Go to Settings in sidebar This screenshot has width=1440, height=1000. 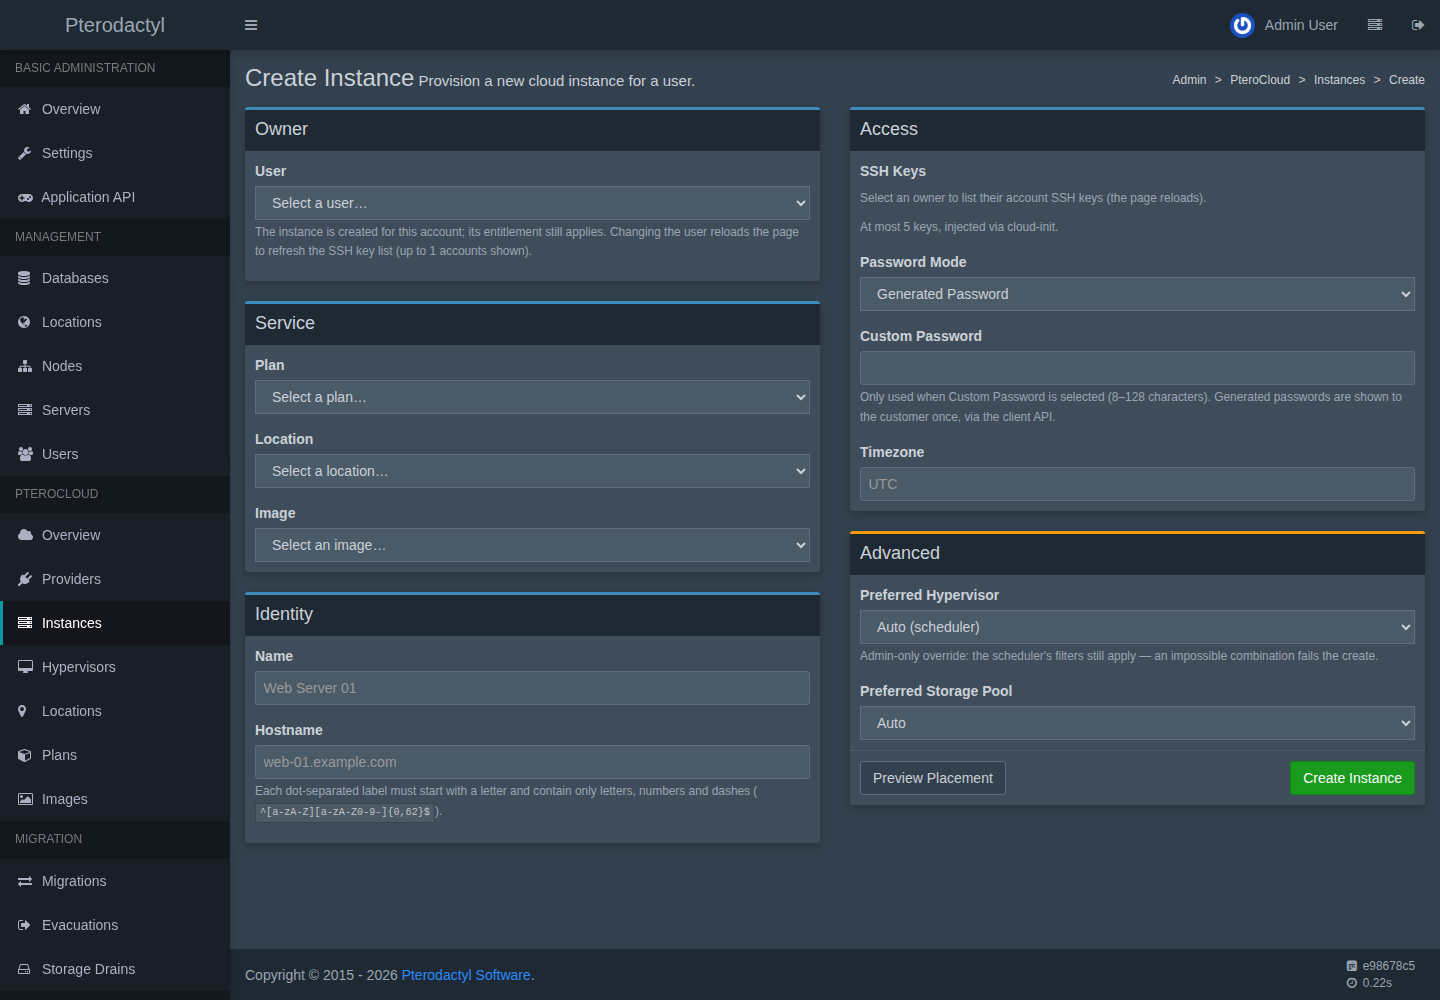pyautogui.click(x=115, y=153)
